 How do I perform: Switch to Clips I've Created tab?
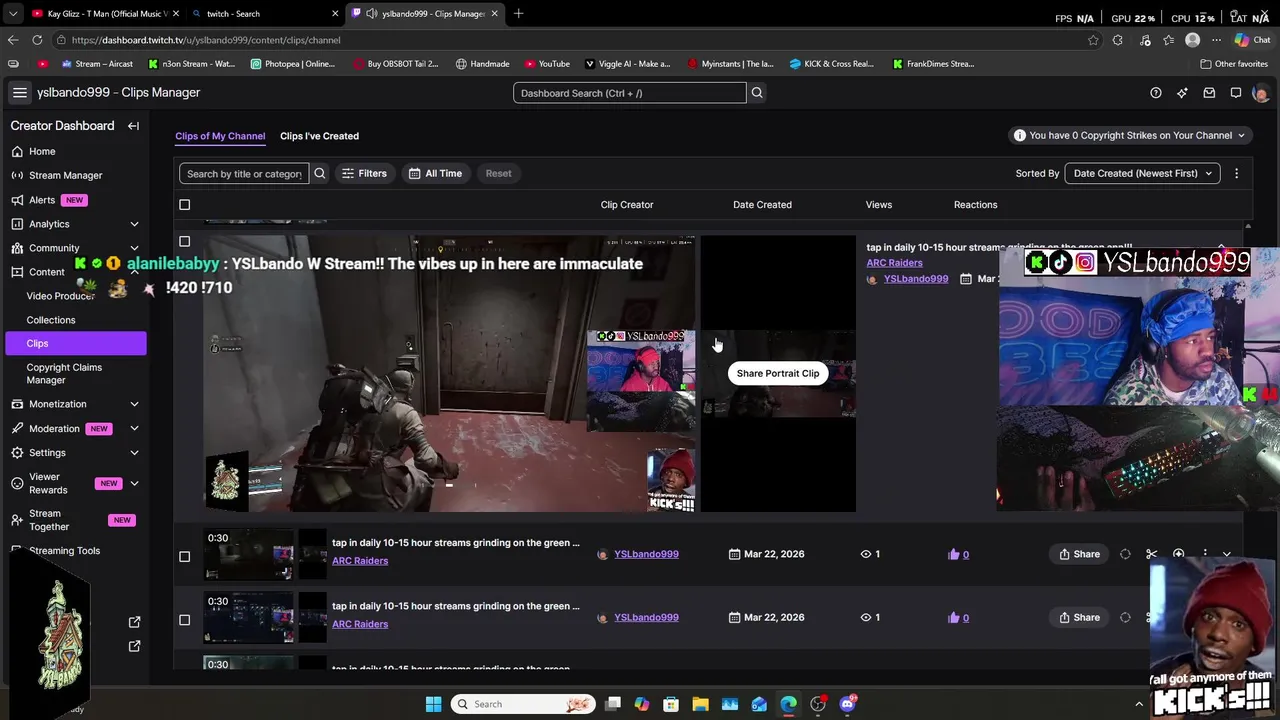[319, 136]
